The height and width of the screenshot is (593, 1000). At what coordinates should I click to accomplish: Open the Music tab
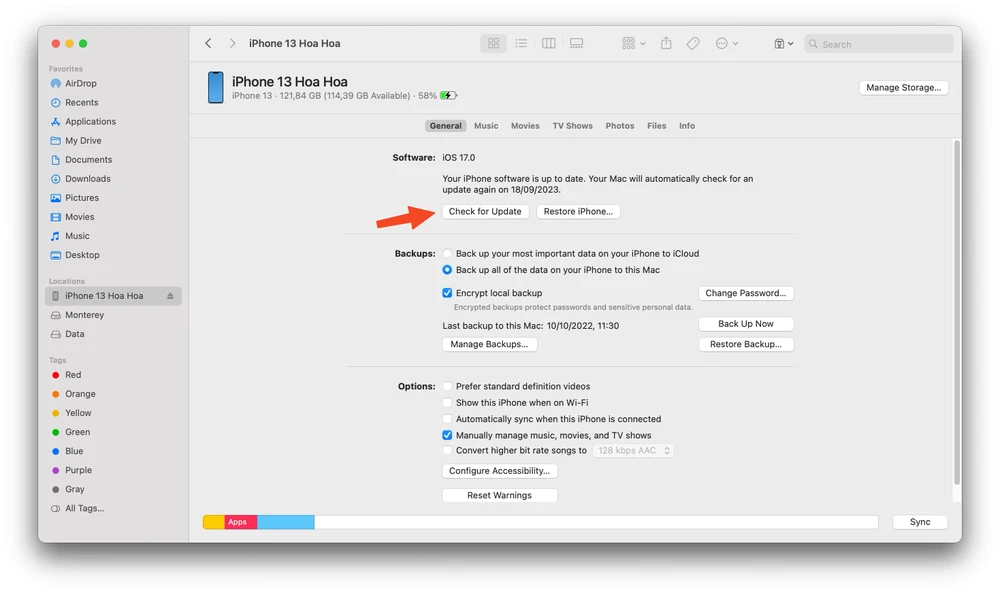pyautogui.click(x=486, y=125)
